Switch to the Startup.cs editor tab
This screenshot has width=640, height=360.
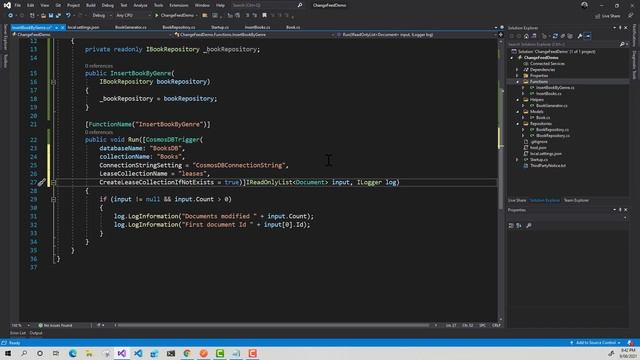point(220,27)
